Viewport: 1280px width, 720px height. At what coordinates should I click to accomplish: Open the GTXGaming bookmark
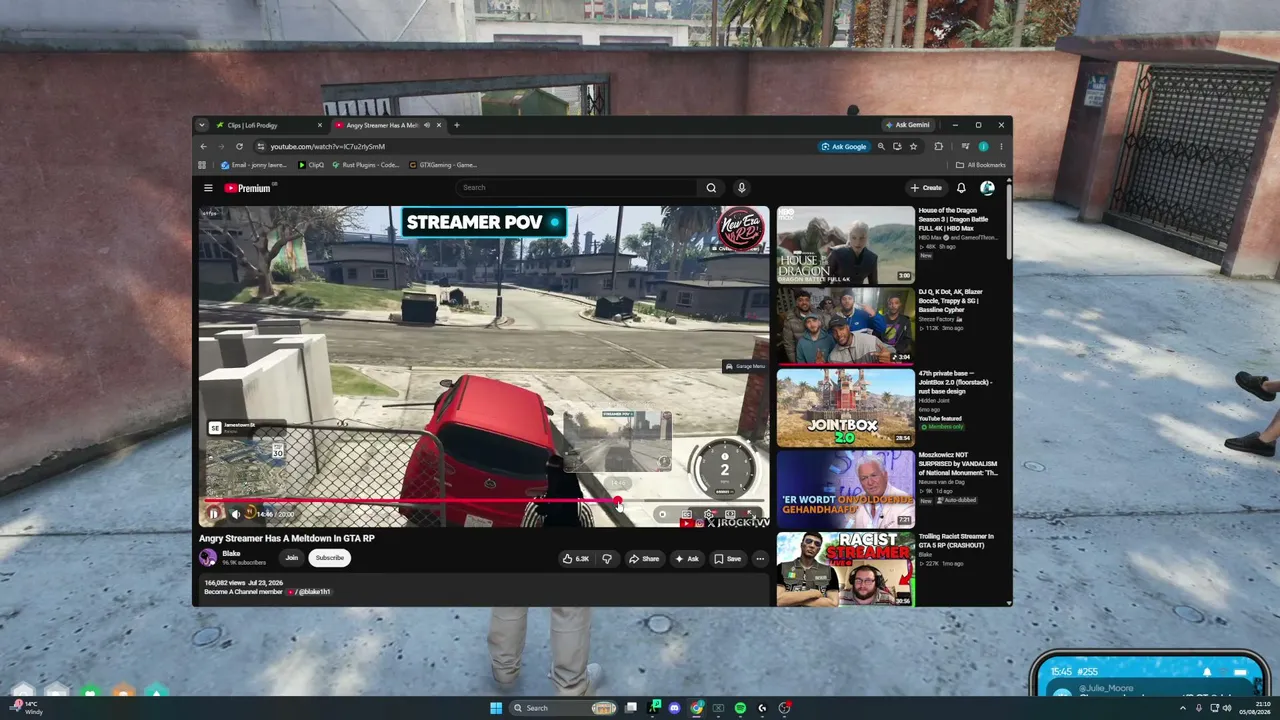coord(443,165)
